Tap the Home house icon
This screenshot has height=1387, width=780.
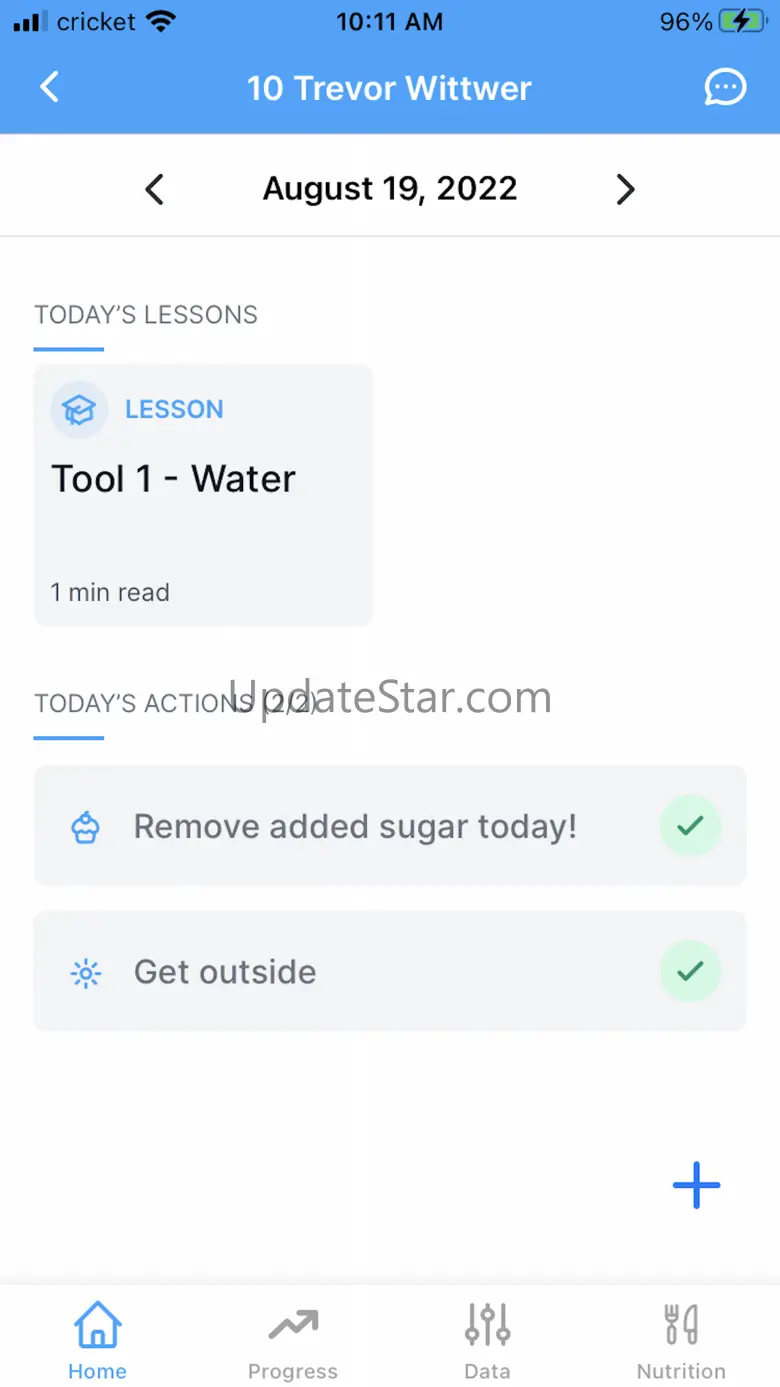point(97,1326)
